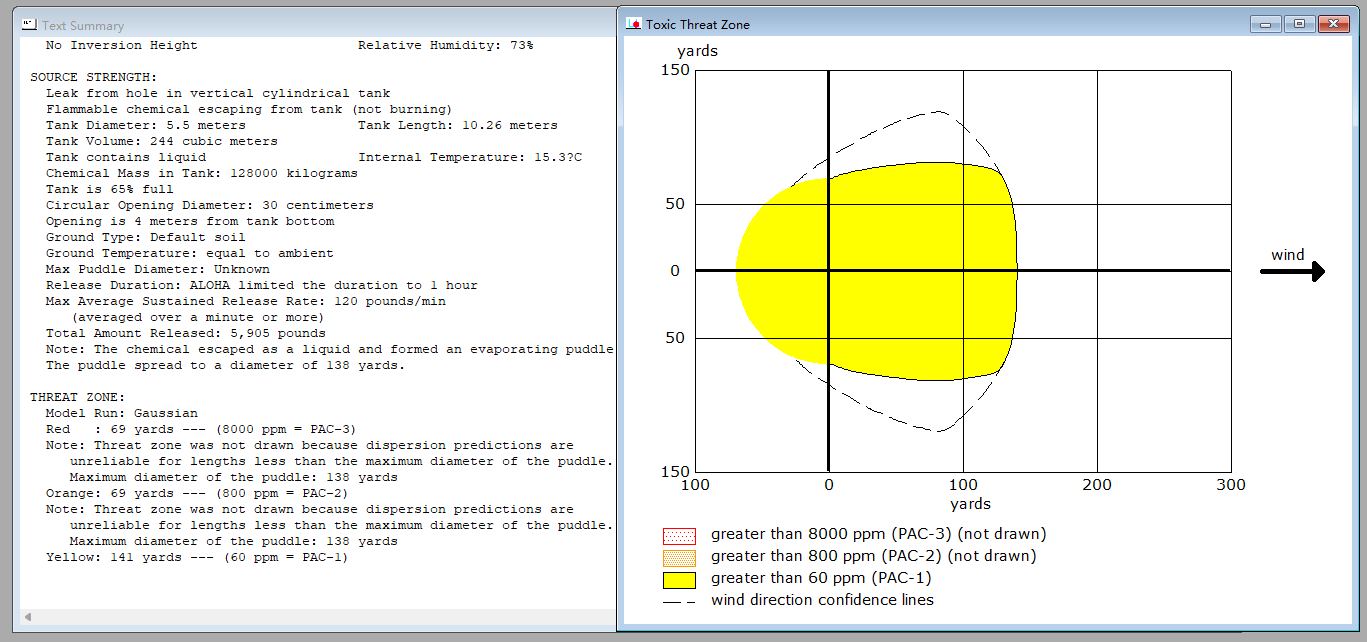Click the wind direction arrow
The width and height of the screenshot is (1367, 642).
[x=1292, y=271]
